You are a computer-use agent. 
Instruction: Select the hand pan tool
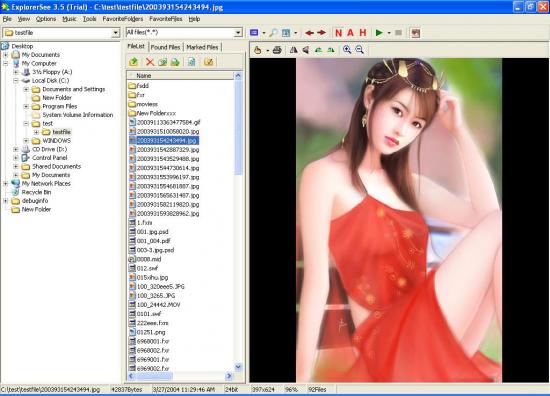click(258, 50)
